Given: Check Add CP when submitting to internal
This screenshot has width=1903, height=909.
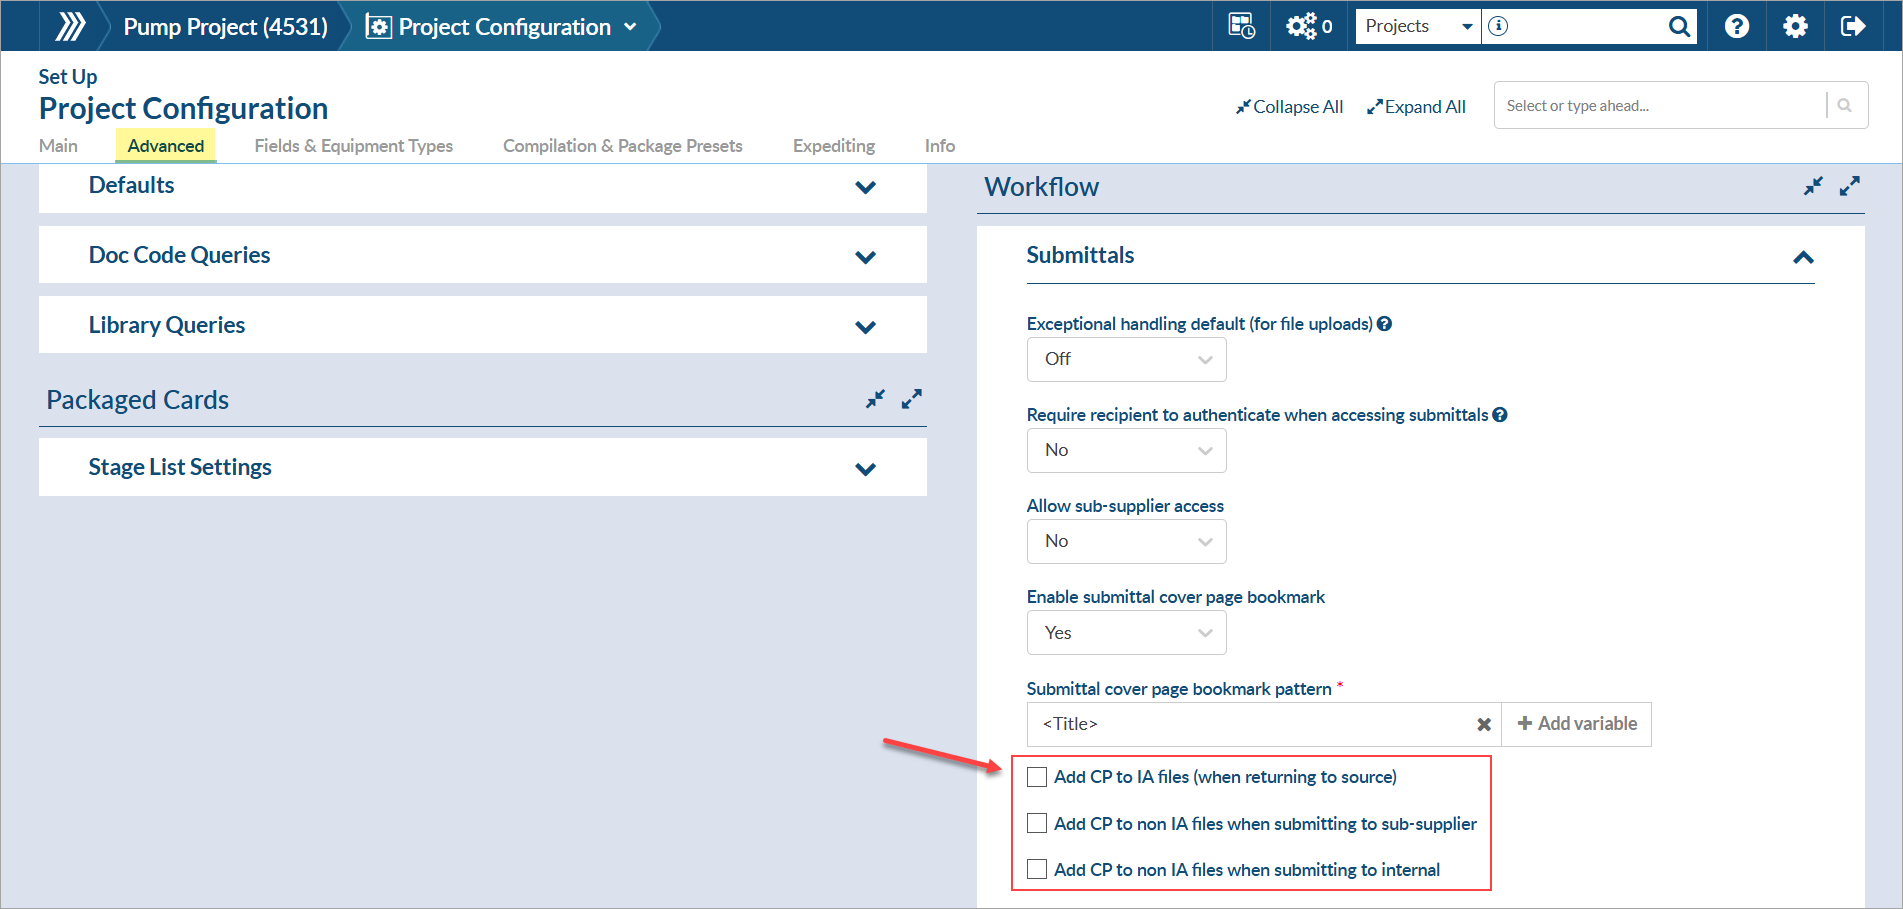Looking at the screenshot, I should click(x=1037, y=869).
